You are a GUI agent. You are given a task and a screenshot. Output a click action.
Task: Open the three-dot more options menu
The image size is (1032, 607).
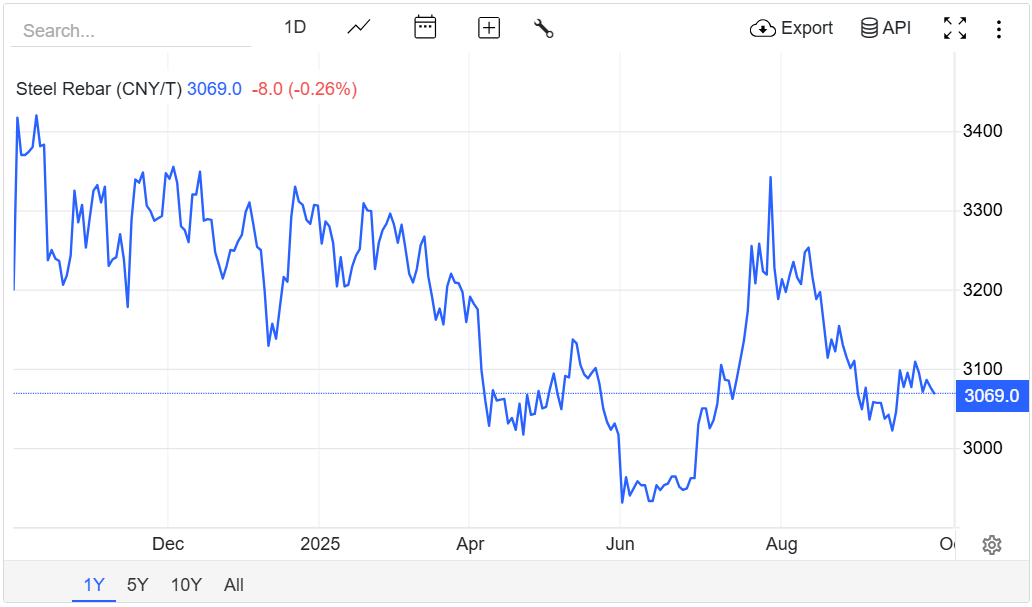click(x=998, y=28)
